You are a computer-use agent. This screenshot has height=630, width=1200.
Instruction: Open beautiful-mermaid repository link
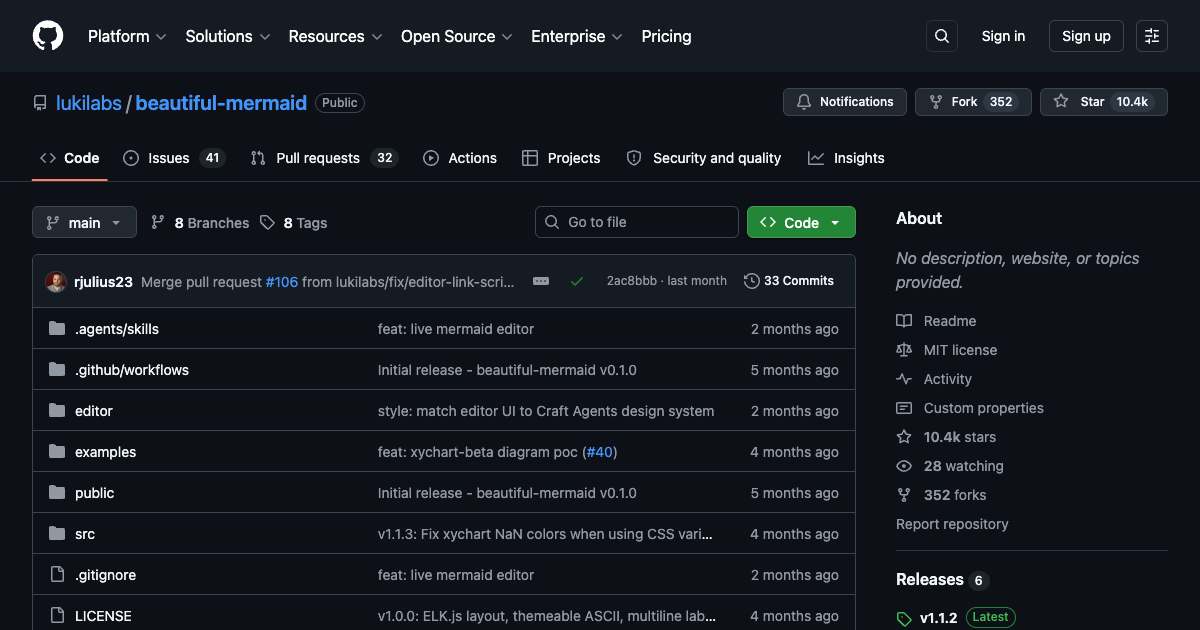tap(221, 103)
